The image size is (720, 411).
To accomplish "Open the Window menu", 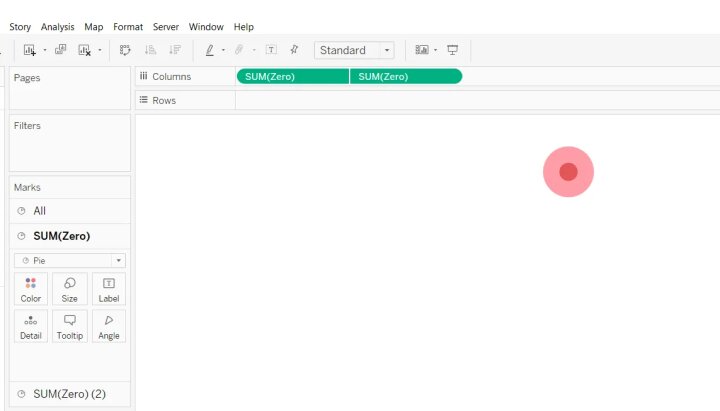I will click(x=206, y=27).
